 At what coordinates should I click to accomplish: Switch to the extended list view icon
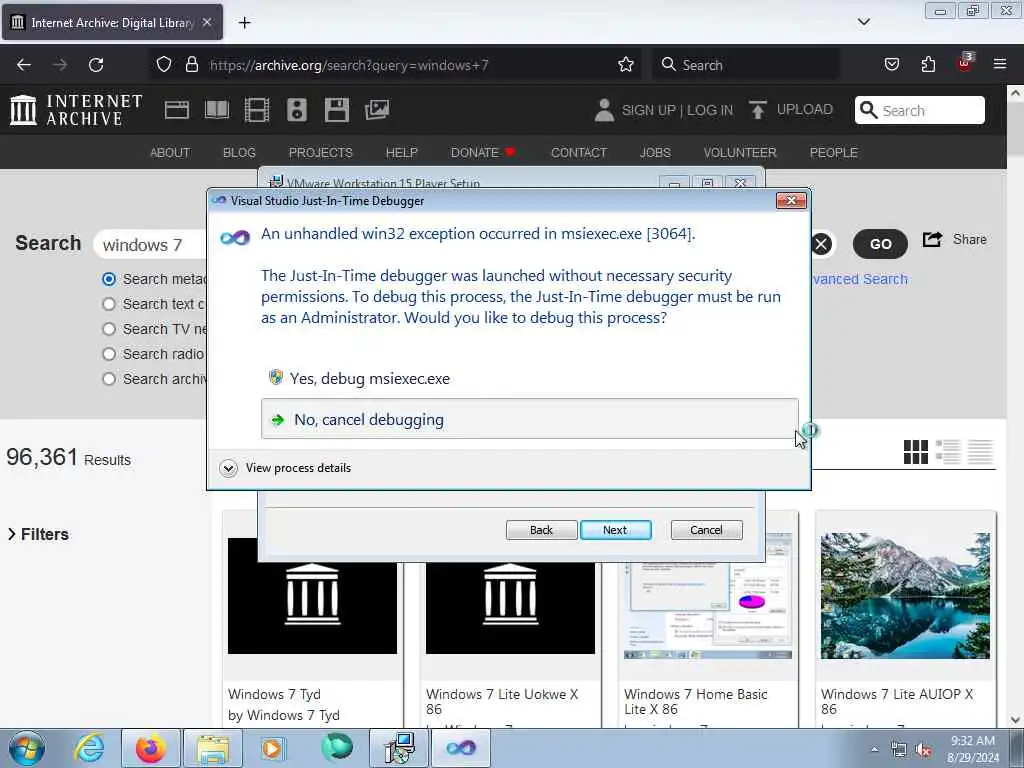(948, 452)
